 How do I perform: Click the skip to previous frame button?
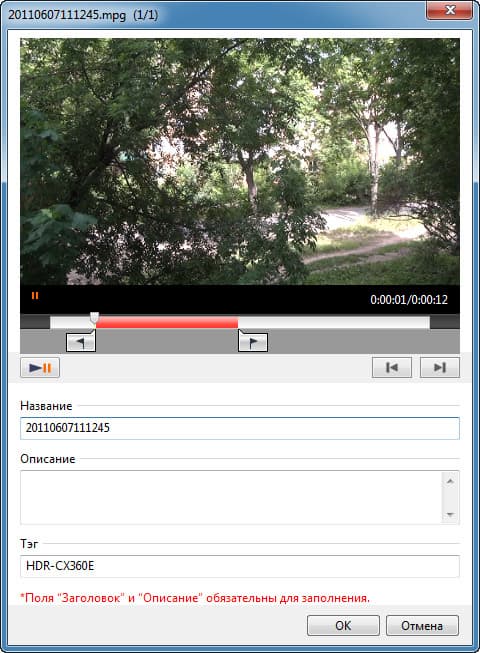pos(392,367)
